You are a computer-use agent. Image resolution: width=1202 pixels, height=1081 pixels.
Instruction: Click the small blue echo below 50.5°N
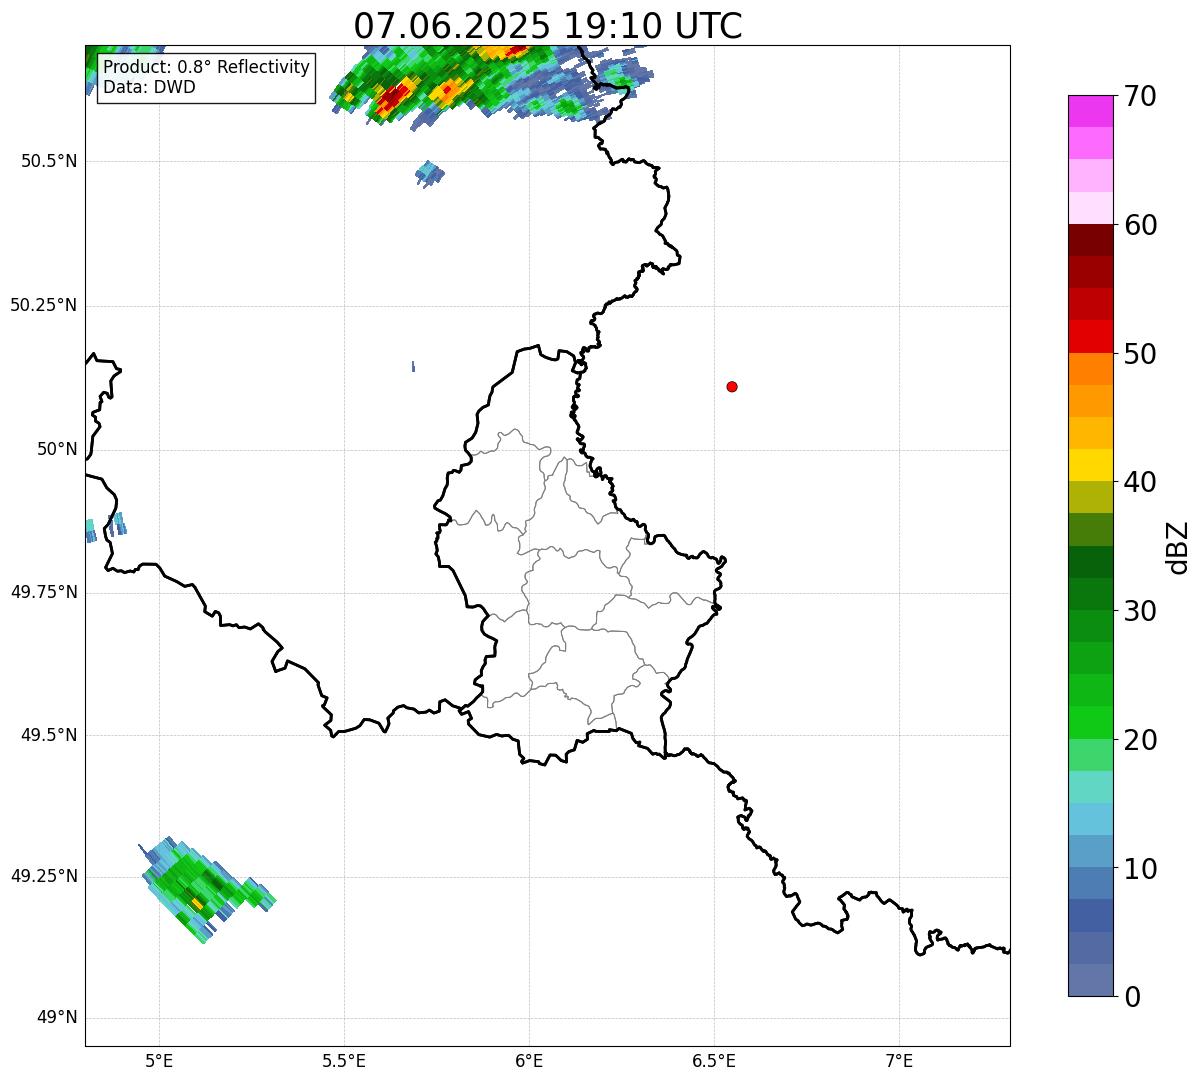click(429, 173)
